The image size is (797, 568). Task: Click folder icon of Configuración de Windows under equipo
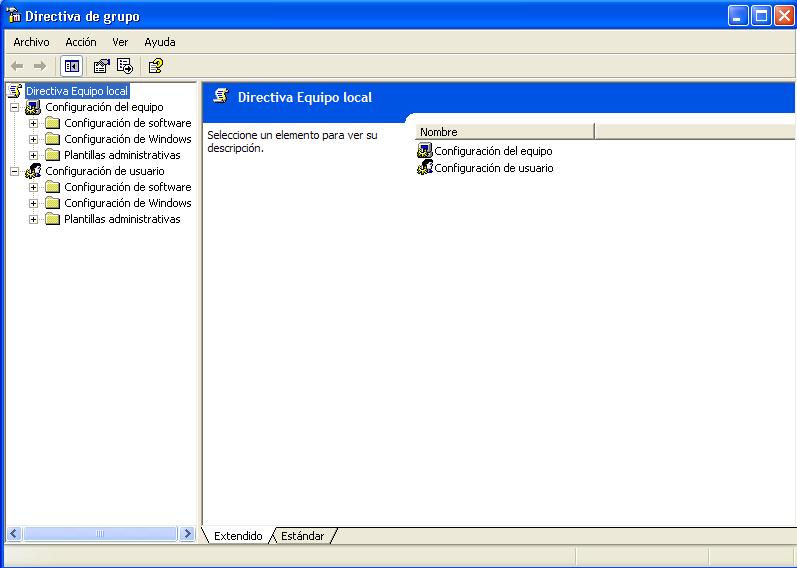pyautogui.click(x=52, y=139)
